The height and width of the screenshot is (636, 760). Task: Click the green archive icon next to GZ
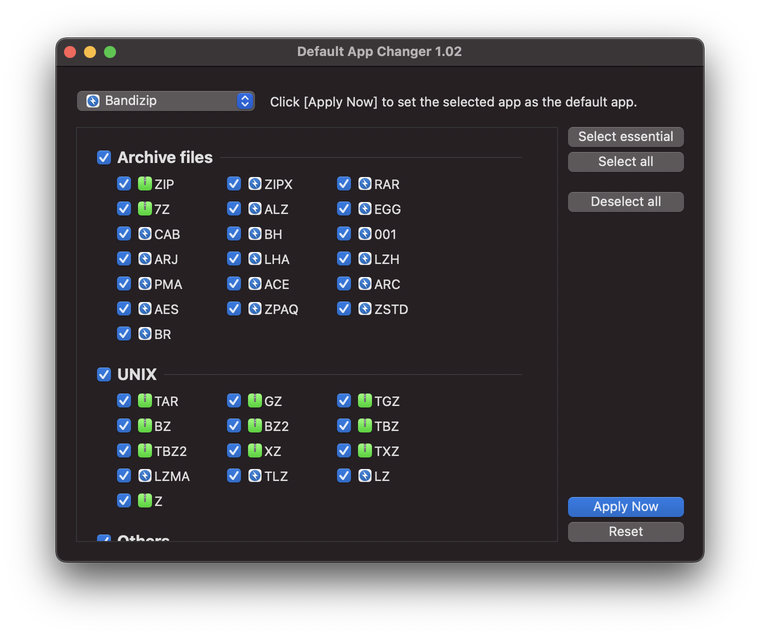pos(254,400)
